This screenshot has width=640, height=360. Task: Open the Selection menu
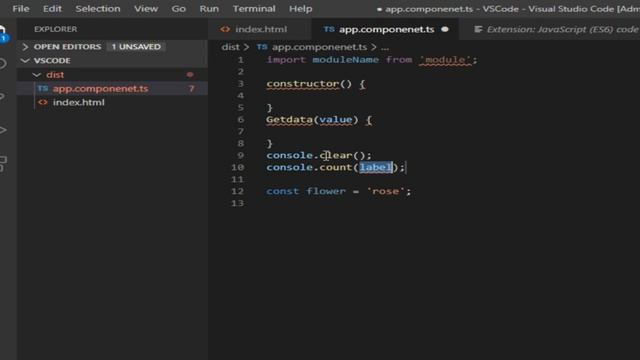pos(98,9)
